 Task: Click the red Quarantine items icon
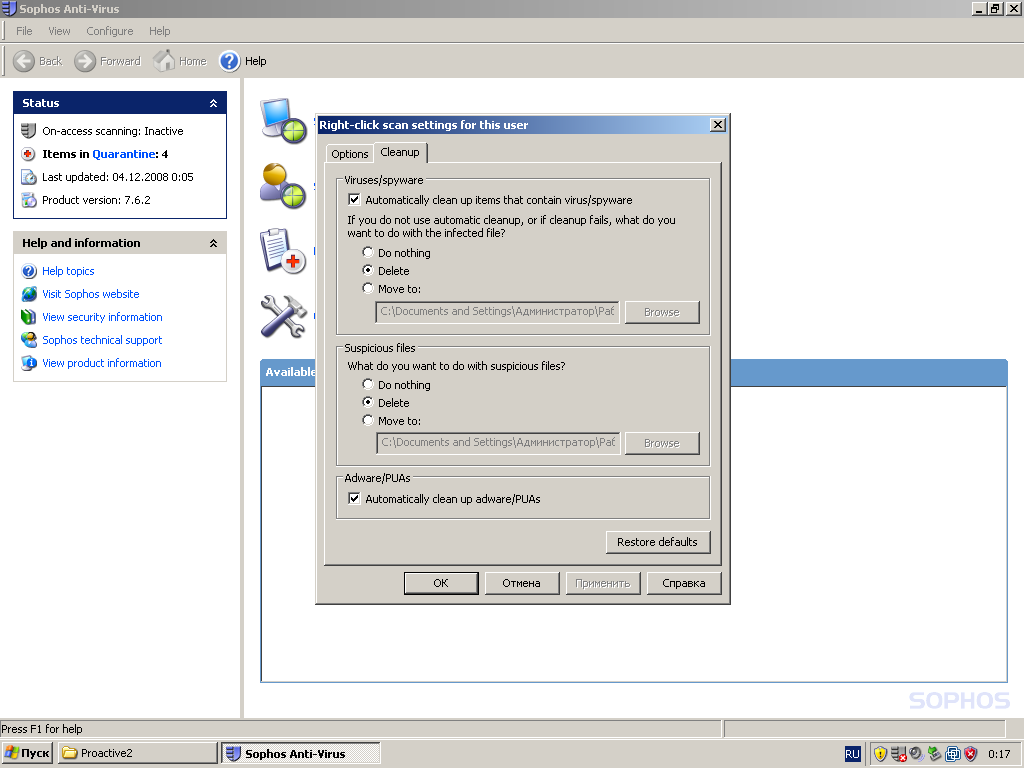(28, 154)
